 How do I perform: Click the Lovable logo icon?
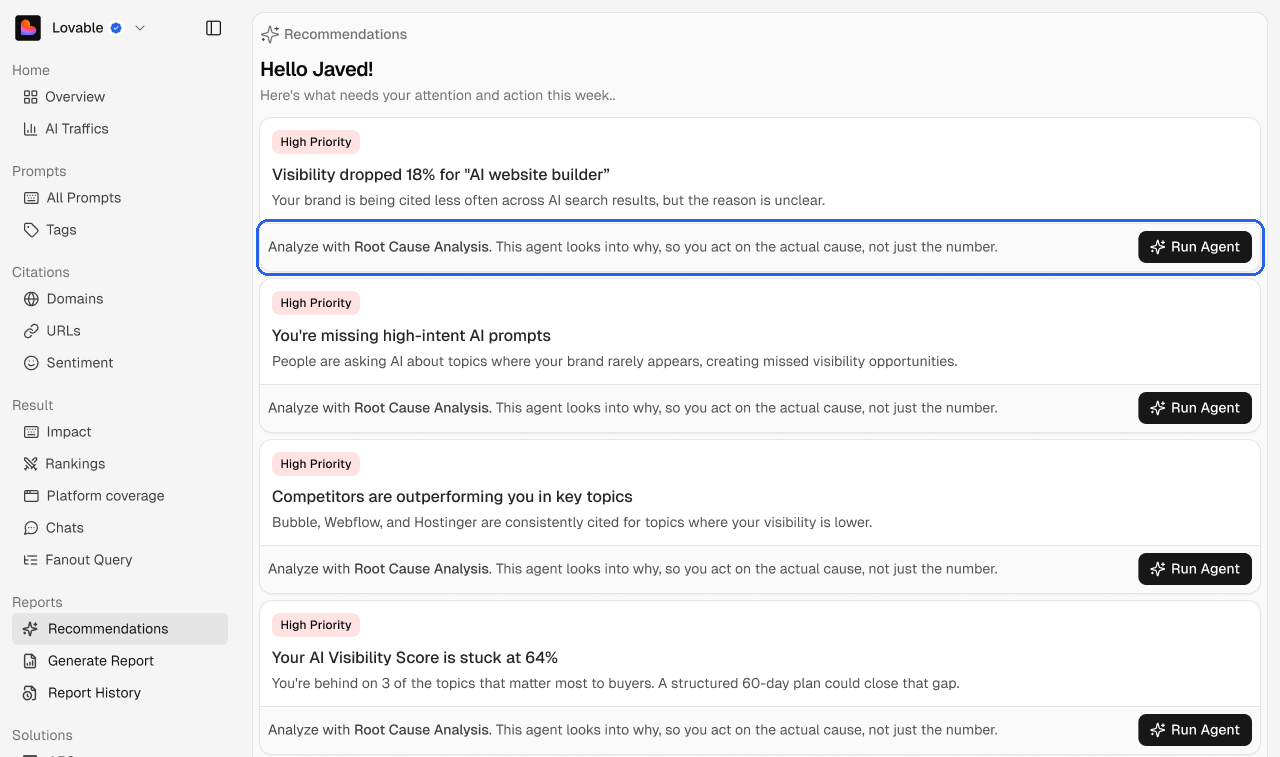[28, 28]
